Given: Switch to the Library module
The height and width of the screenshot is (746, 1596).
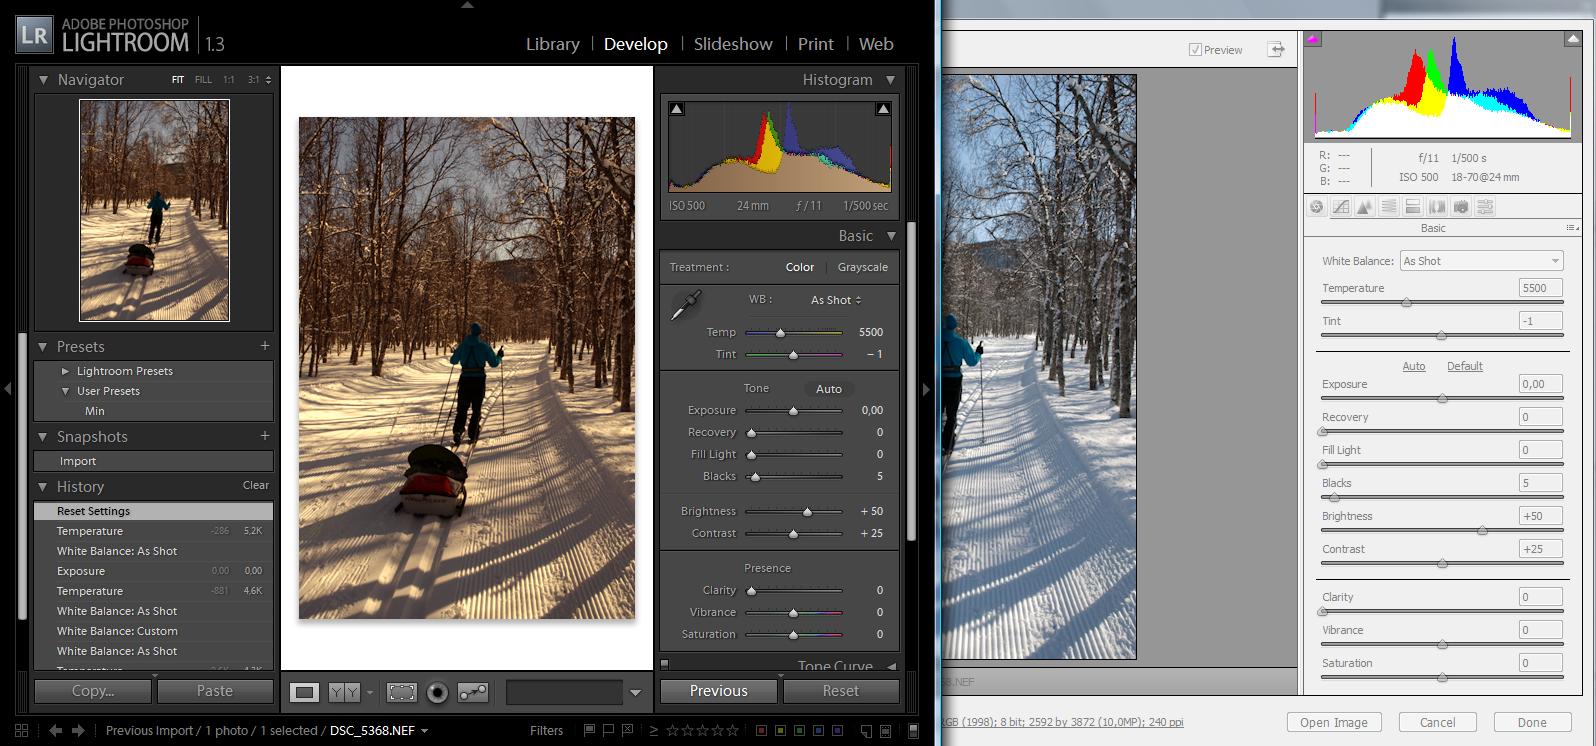Looking at the screenshot, I should click(553, 44).
